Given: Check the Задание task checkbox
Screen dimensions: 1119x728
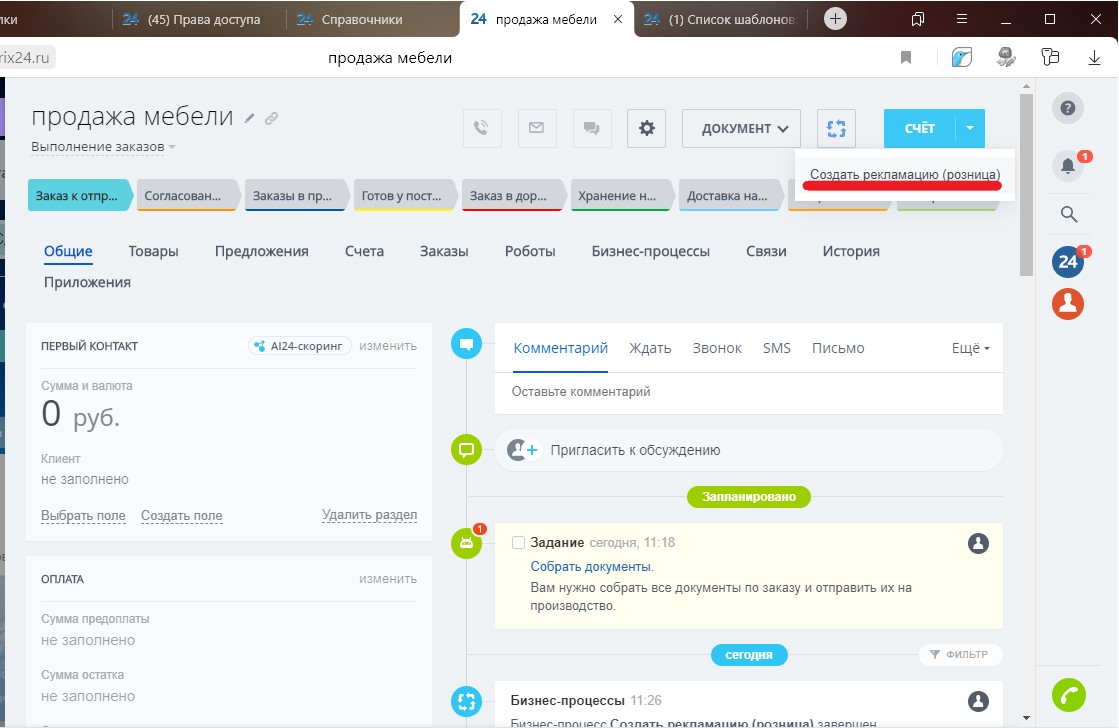Looking at the screenshot, I should pos(518,543).
